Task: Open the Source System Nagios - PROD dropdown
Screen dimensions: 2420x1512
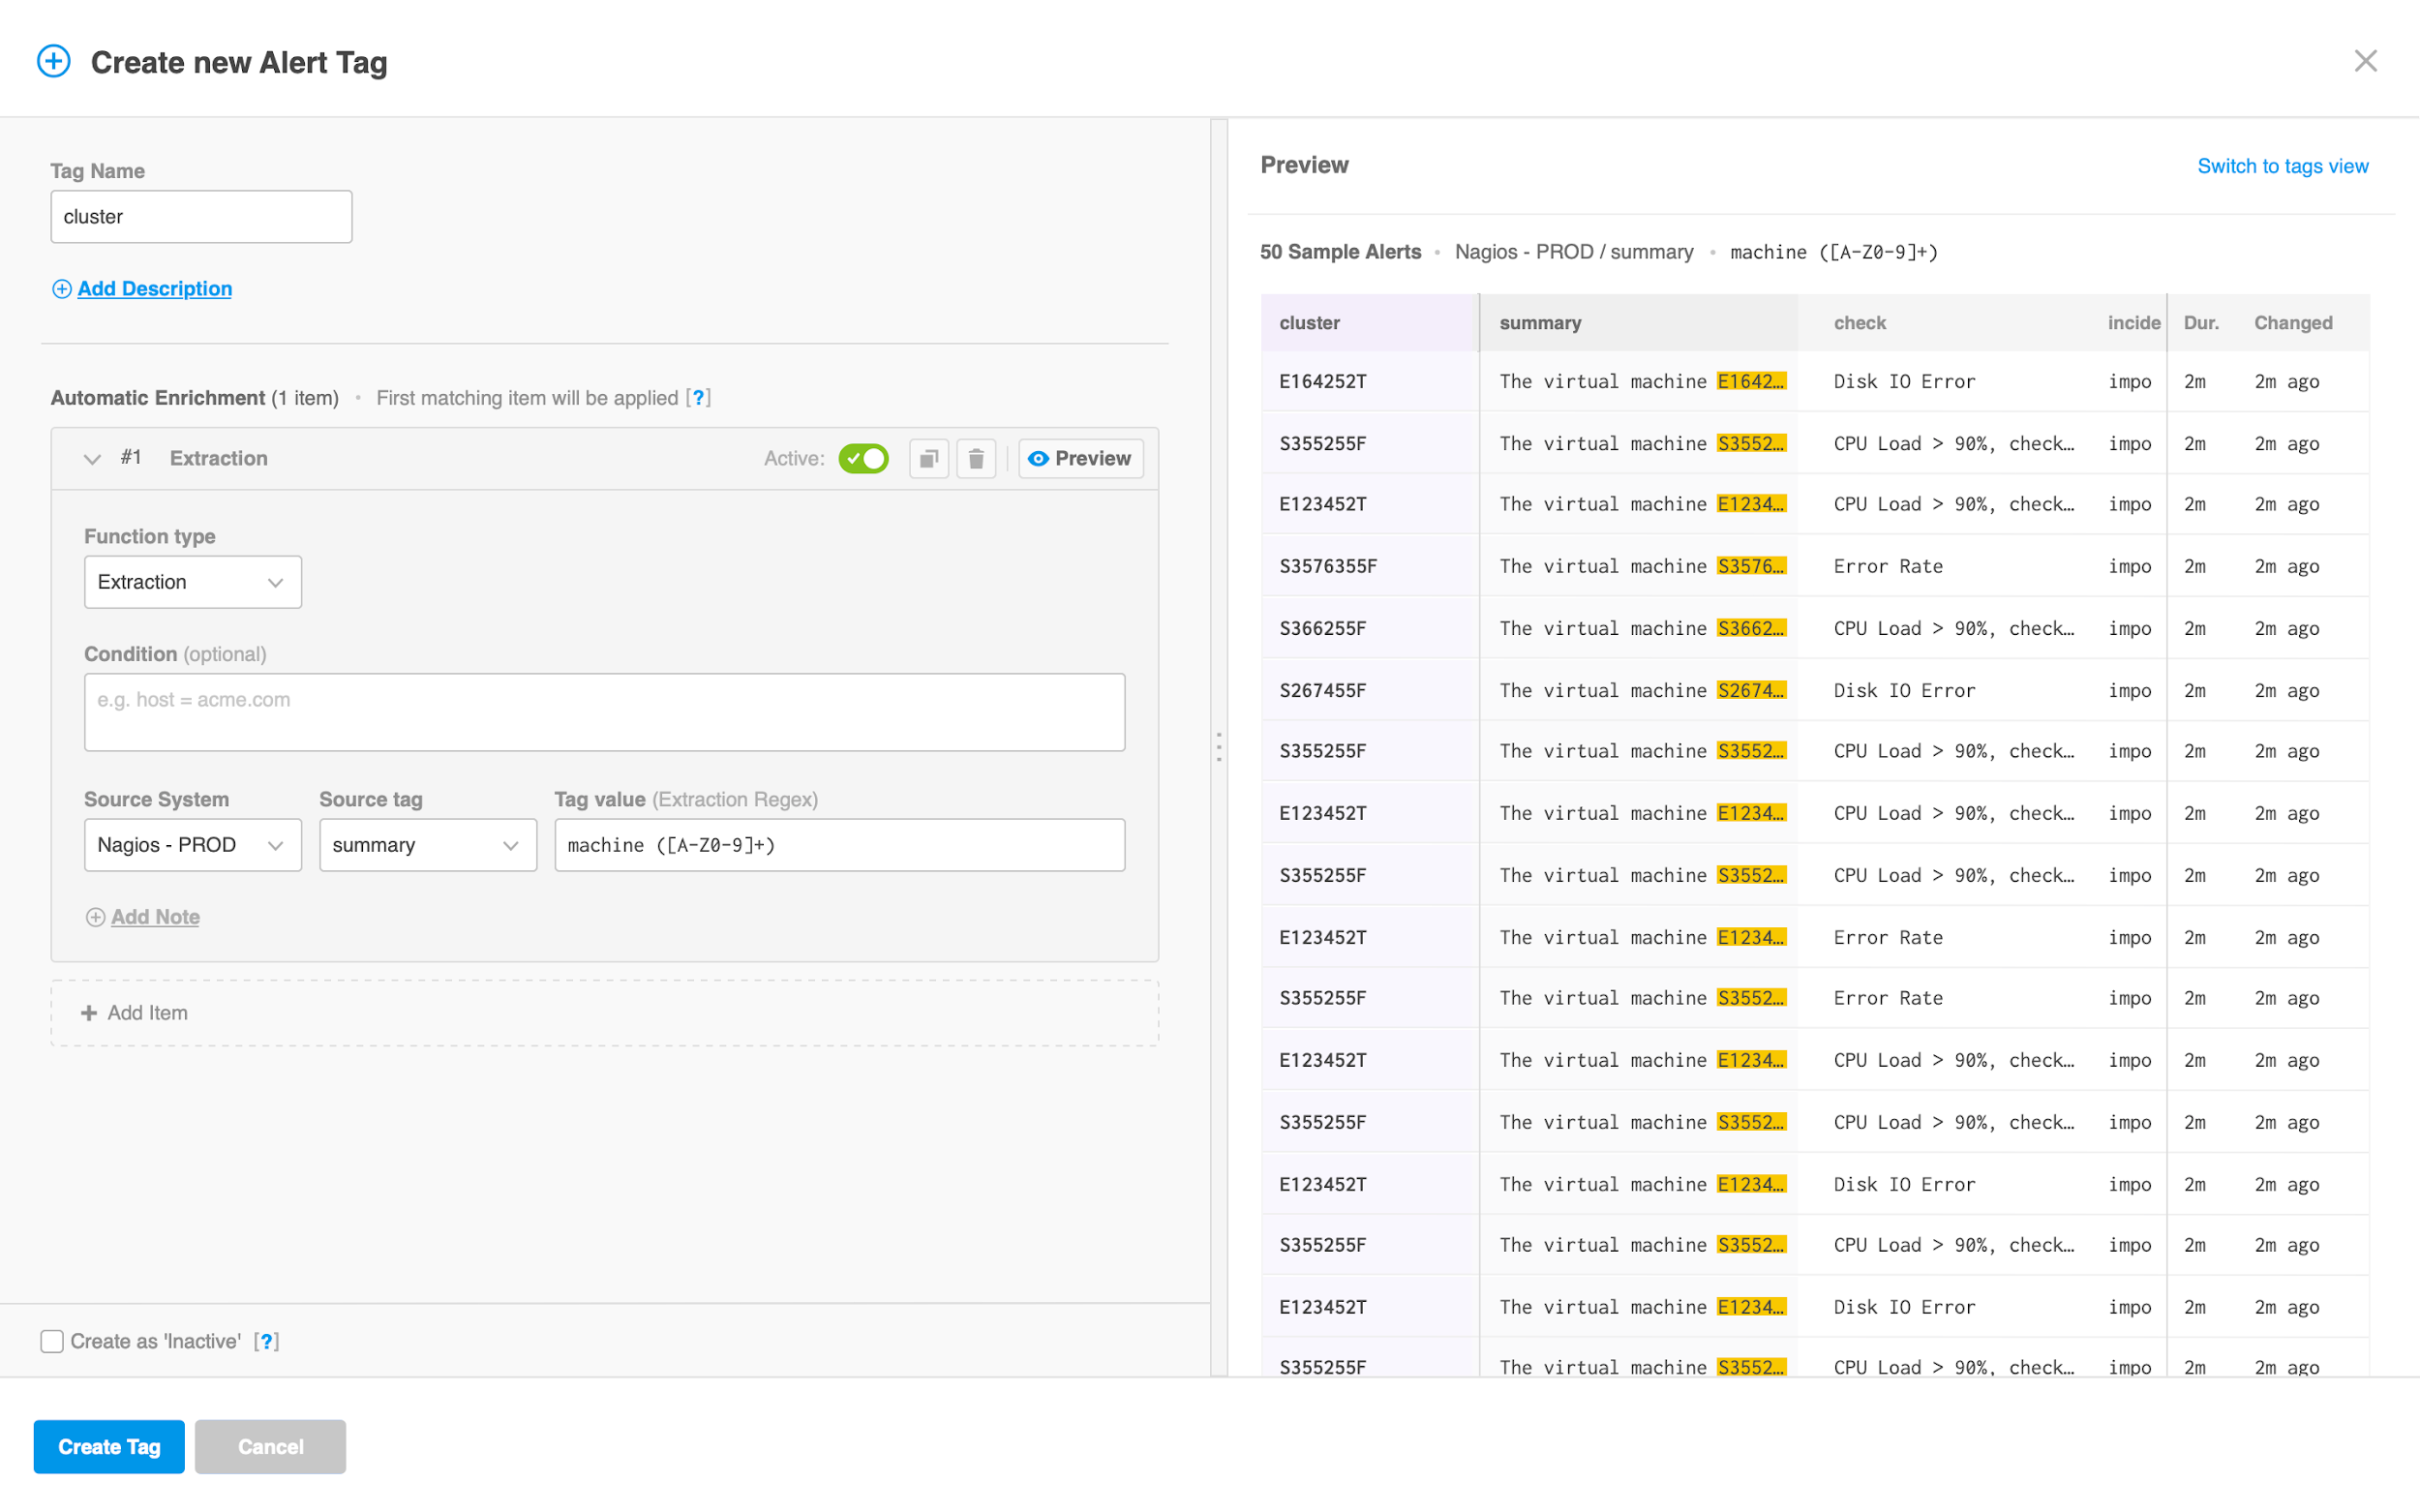Action: click(192, 845)
